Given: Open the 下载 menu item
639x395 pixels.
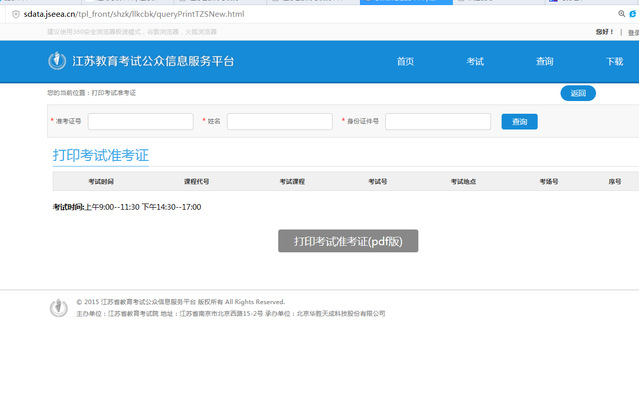Looking at the screenshot, I should tap(615, 62).
